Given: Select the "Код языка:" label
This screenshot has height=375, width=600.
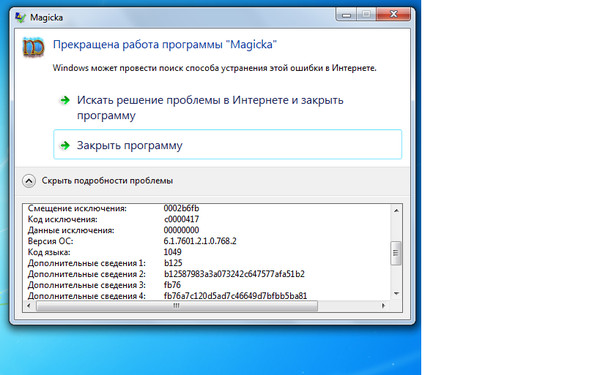Looking at the screenshot, I should click(x=49, y=252).
